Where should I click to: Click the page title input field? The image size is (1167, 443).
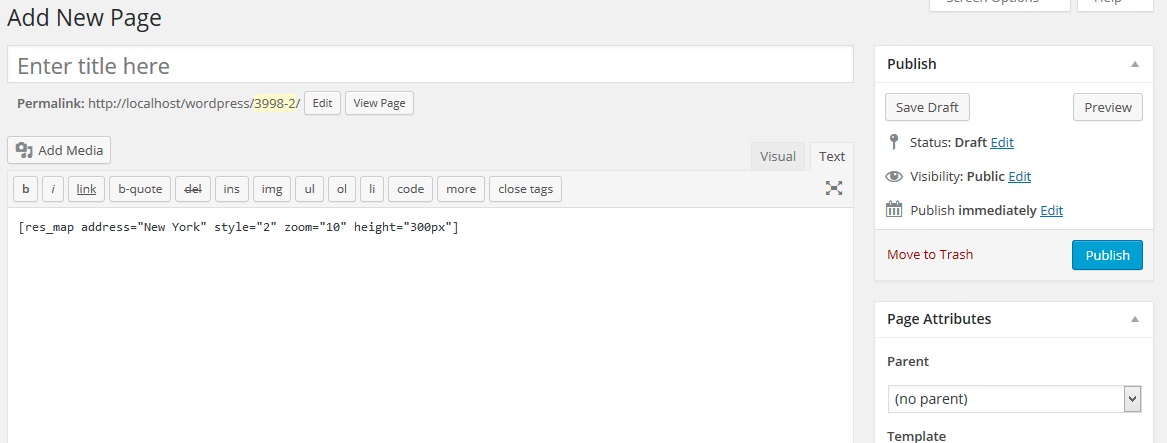(x=430, y=66)
